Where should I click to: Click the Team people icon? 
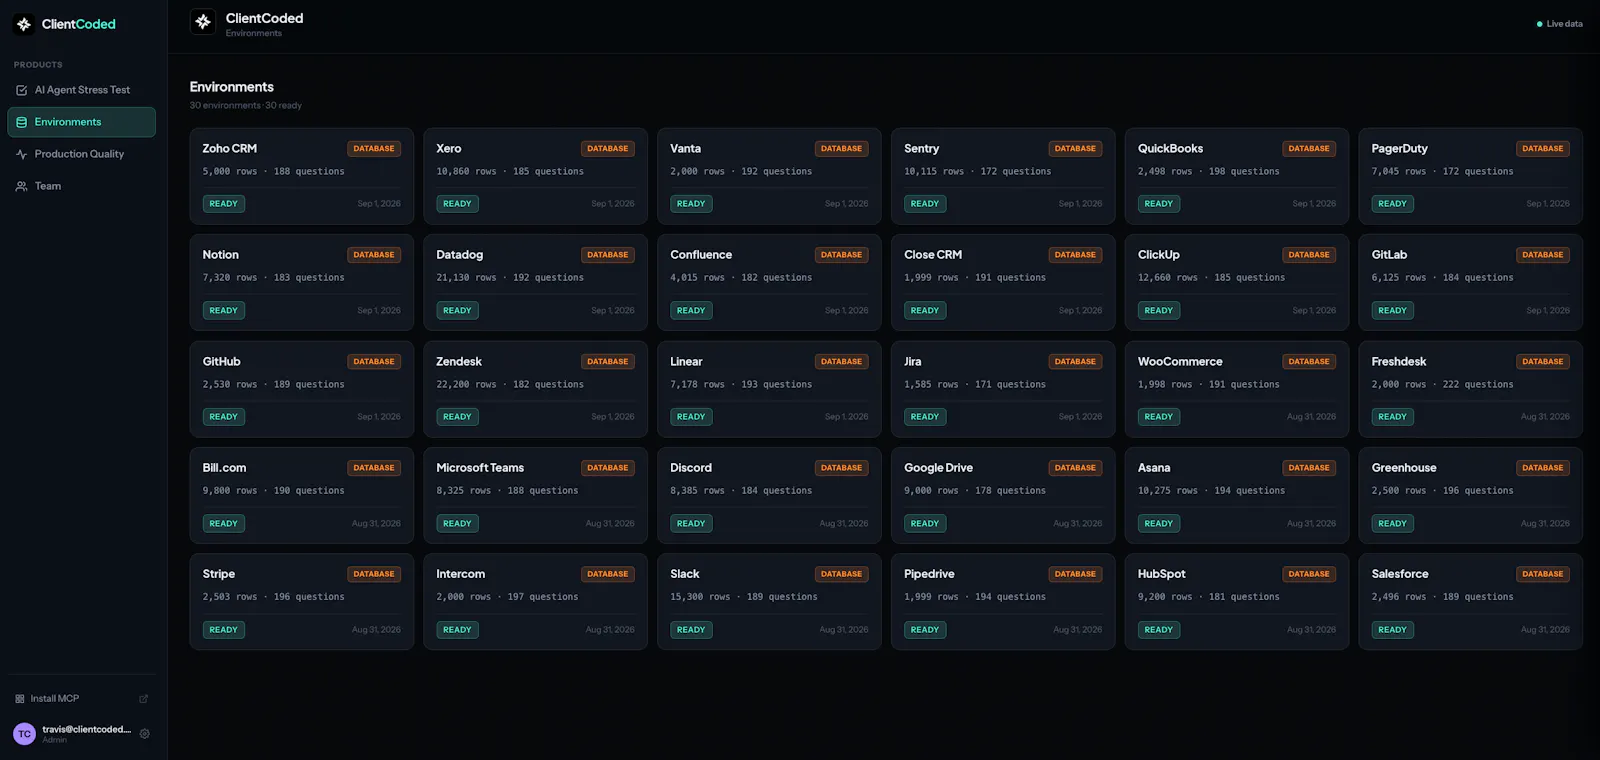(22, 186)
